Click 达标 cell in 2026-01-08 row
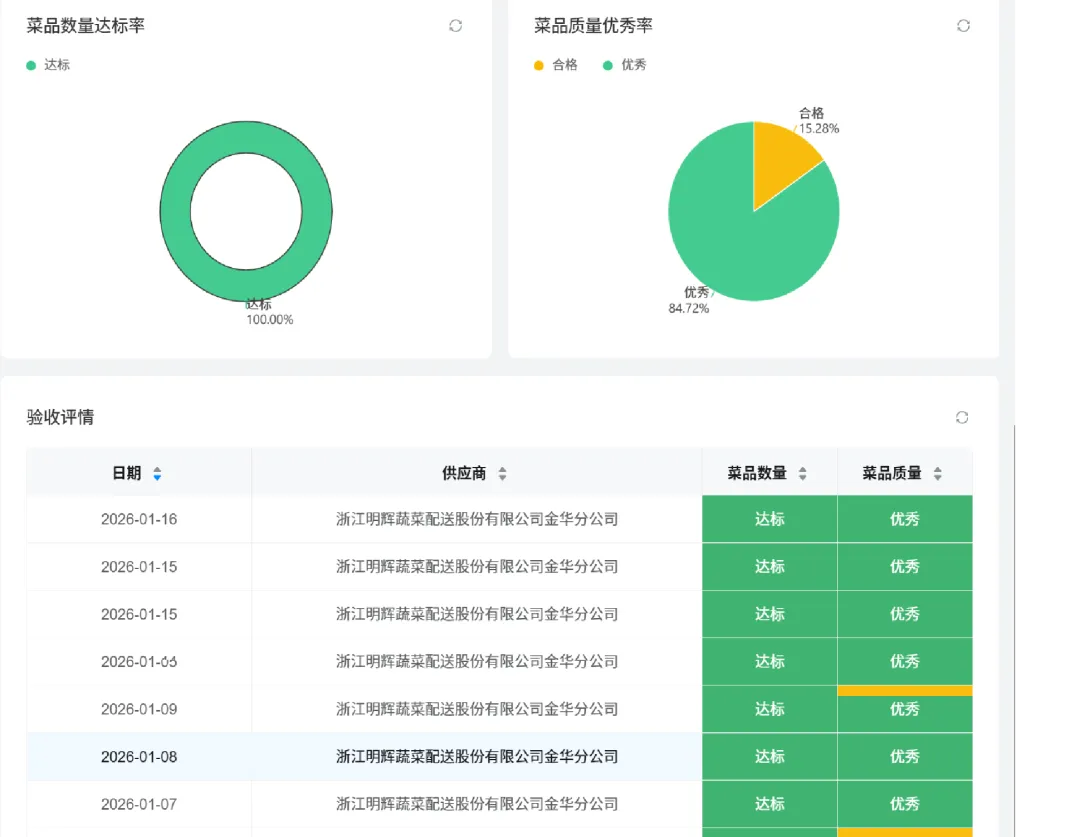The image size is (1080, 837). (x=769, y=757)
